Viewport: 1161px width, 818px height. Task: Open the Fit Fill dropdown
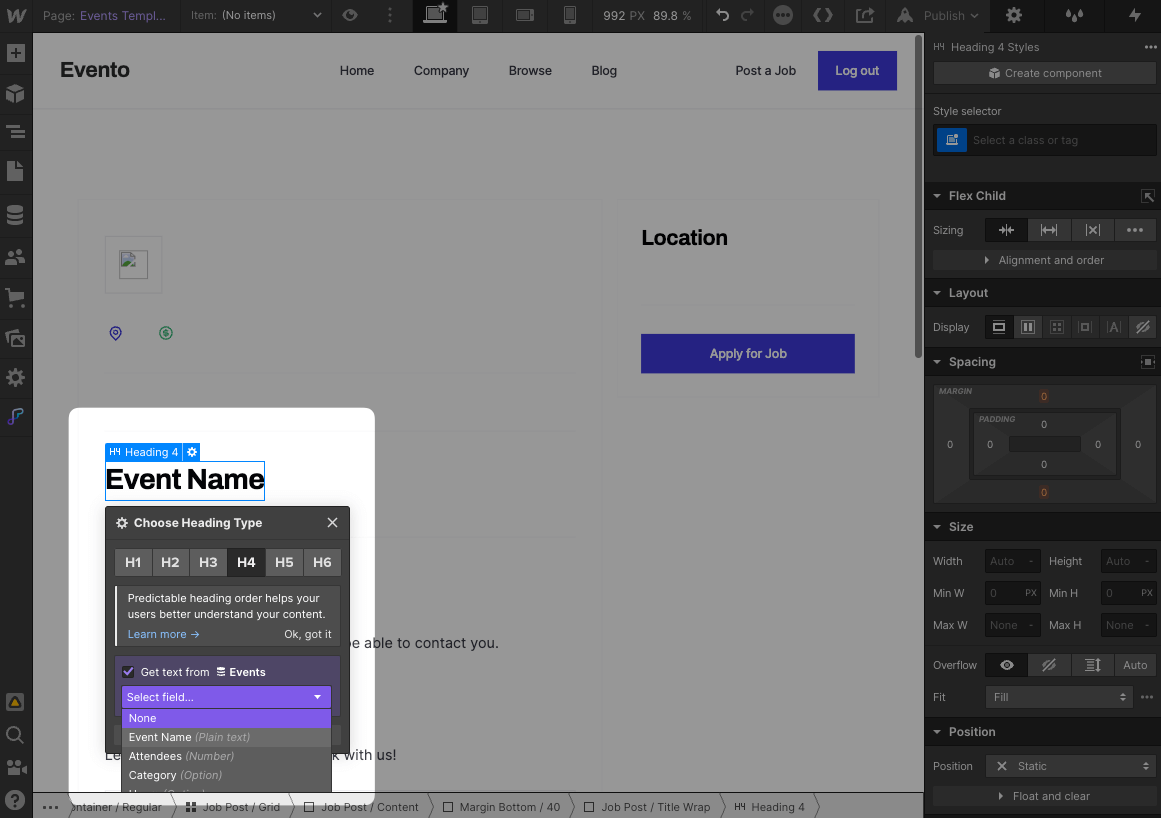(1059, 697)
